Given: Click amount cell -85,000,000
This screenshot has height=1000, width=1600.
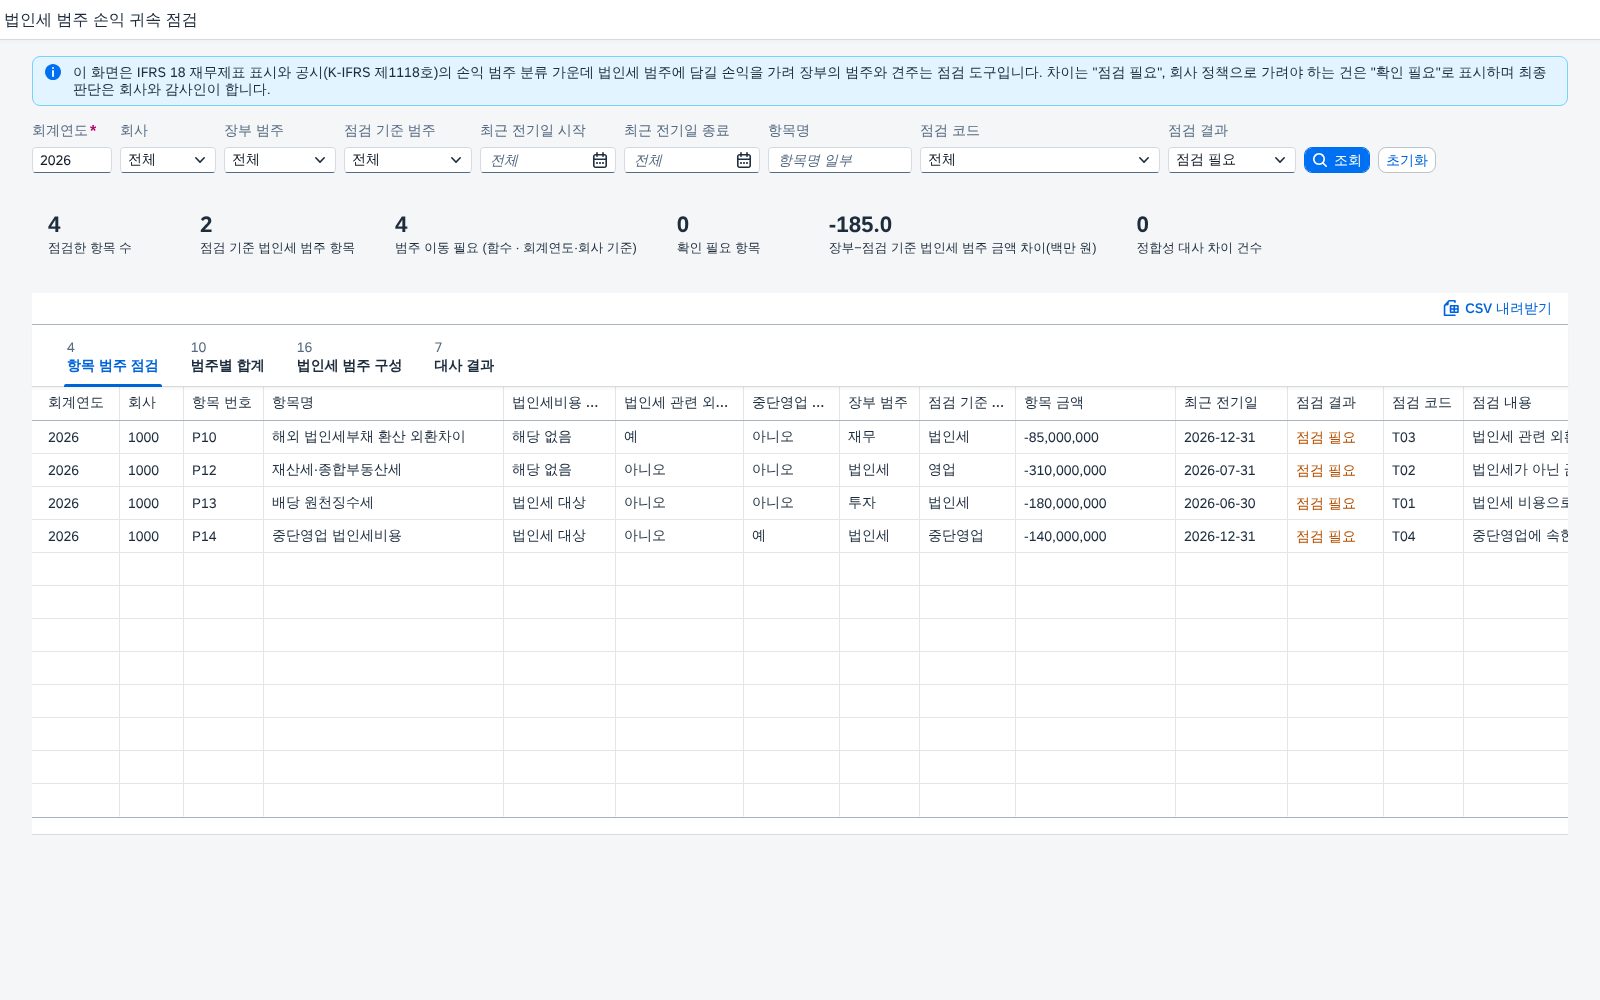Looking at the screenshot, I should 1095,437.
